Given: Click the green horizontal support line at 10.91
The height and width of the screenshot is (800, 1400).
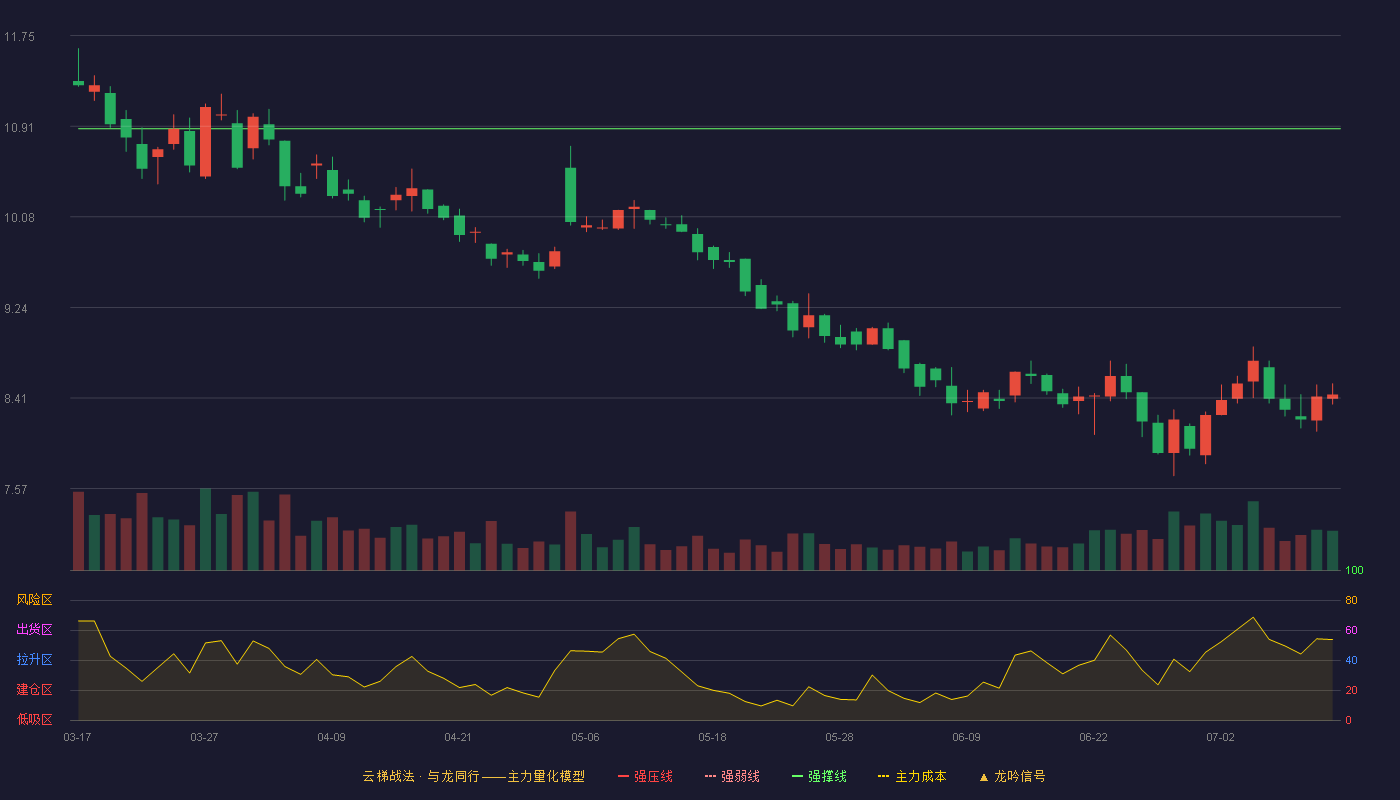Looking at the screenshot, I should 709,128.
